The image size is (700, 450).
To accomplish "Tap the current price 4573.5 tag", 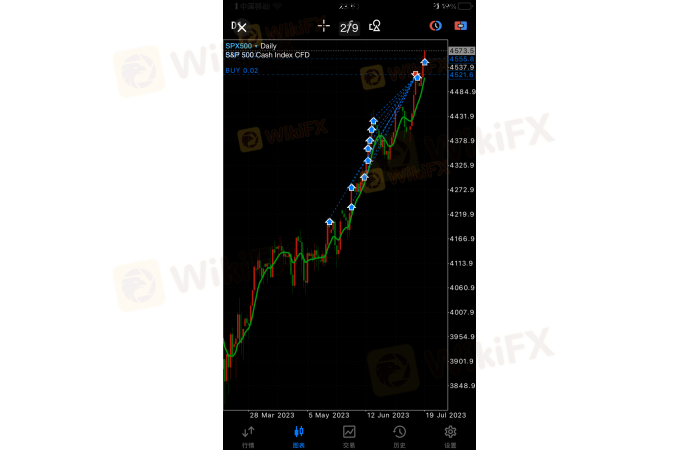I will [462, 51].
